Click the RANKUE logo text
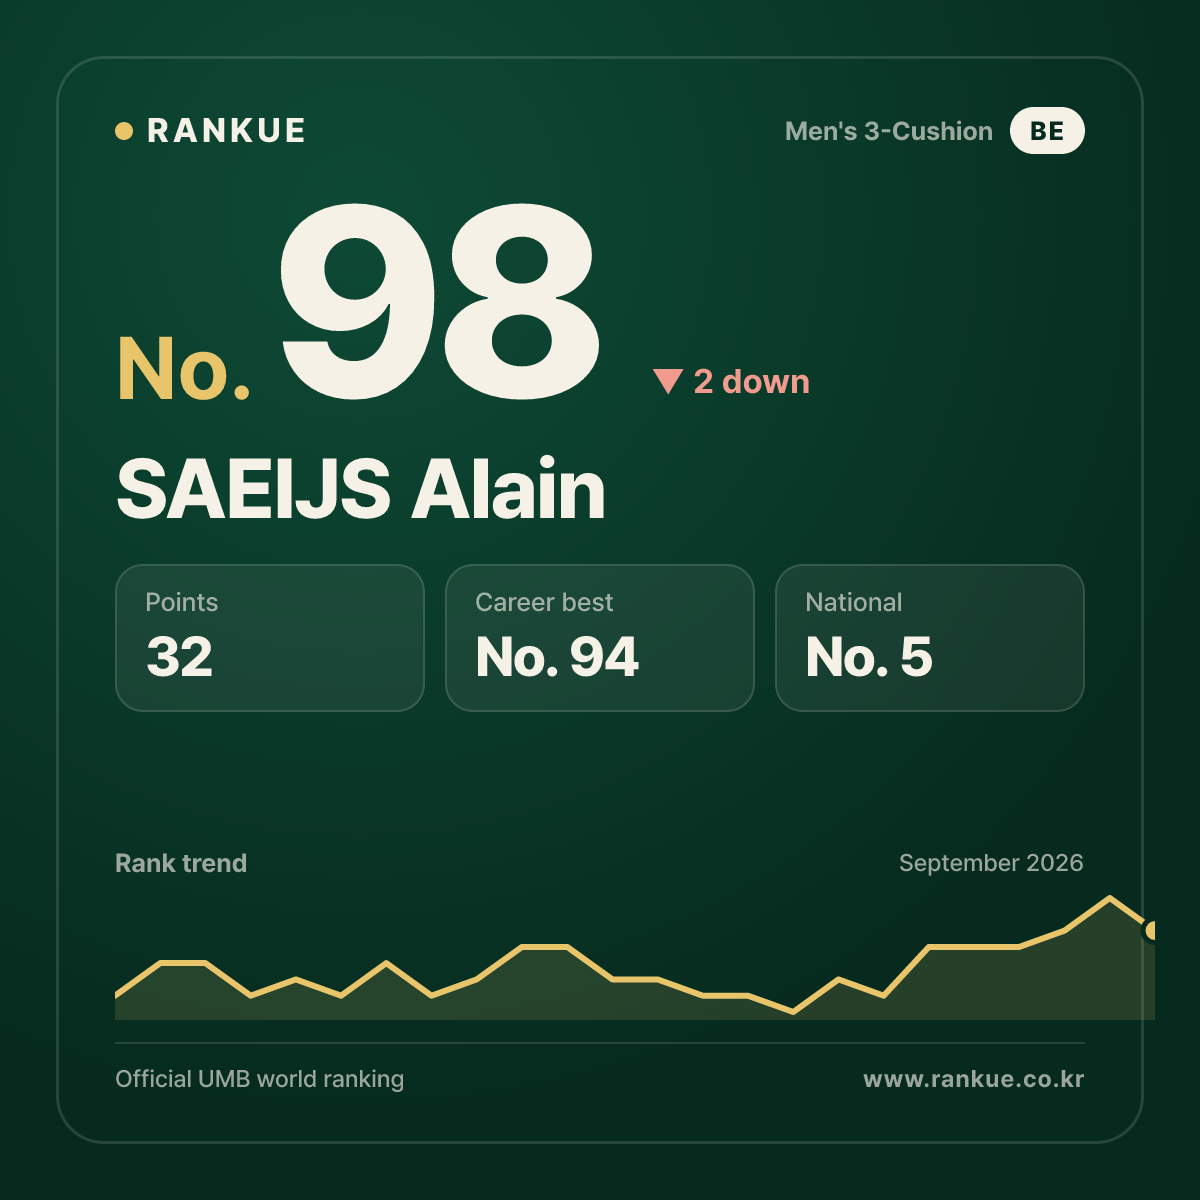The height and width of the screenshot is (1200, 1200). [226, 131]
